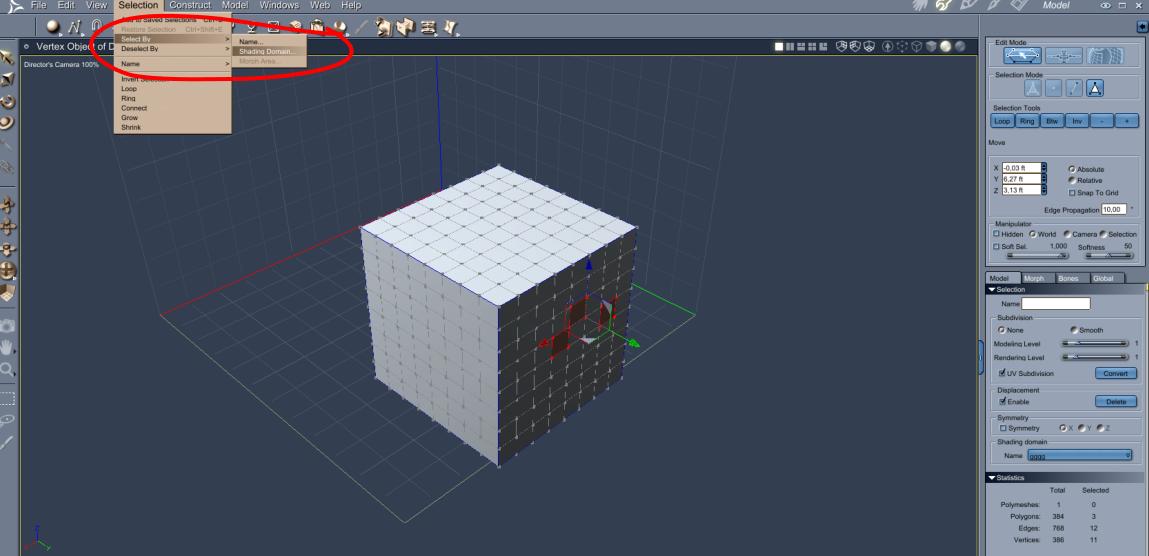Select the magnify zoom tool on left
Viewport: 1149px width, 556px height.
[x=7, y=369]
